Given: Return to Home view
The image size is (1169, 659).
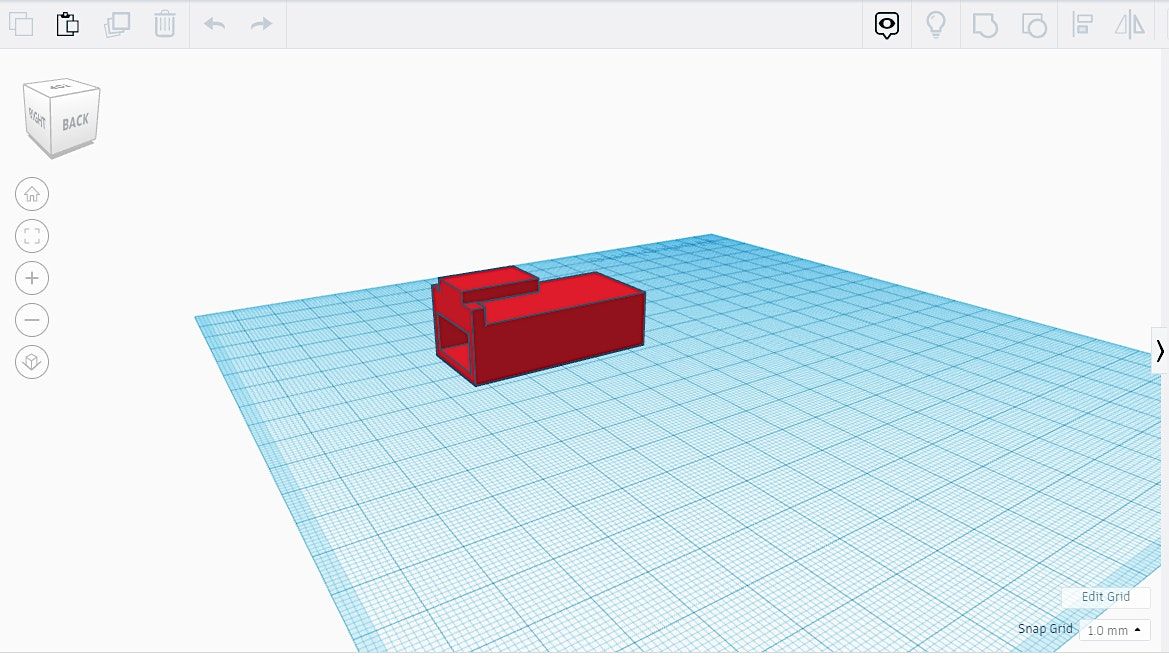Looking at the screenshot, I should tap(32, 195).
